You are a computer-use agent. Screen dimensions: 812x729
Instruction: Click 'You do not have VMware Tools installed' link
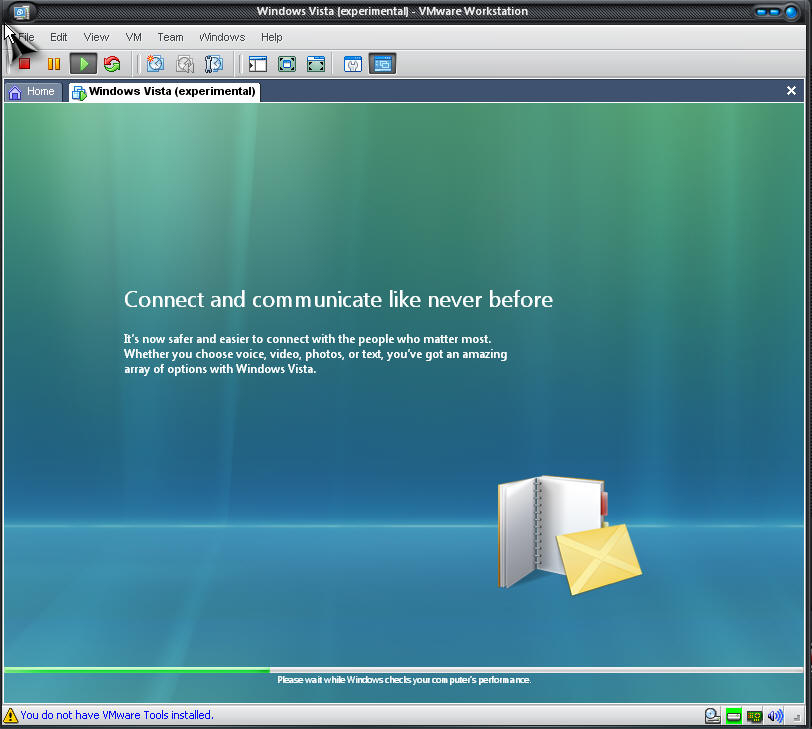click(x=117, y=715)
